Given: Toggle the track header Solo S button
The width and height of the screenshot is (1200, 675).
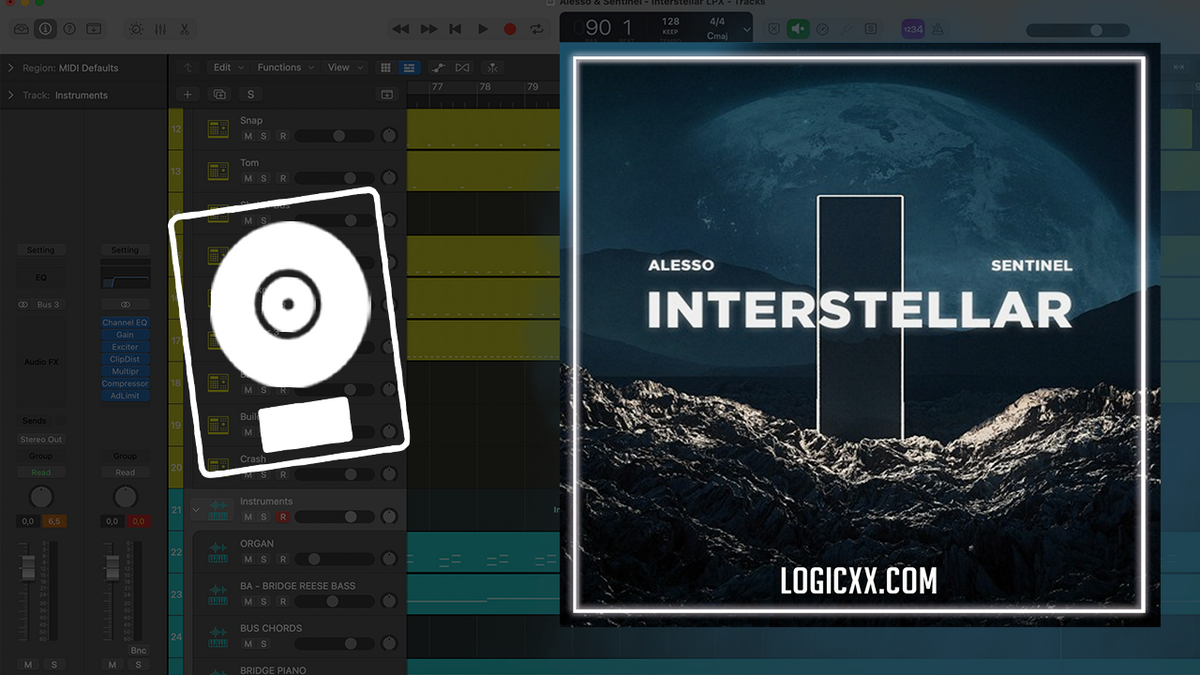Looking at the screenshot, I should pyautogui.click(x=250, y=94).
